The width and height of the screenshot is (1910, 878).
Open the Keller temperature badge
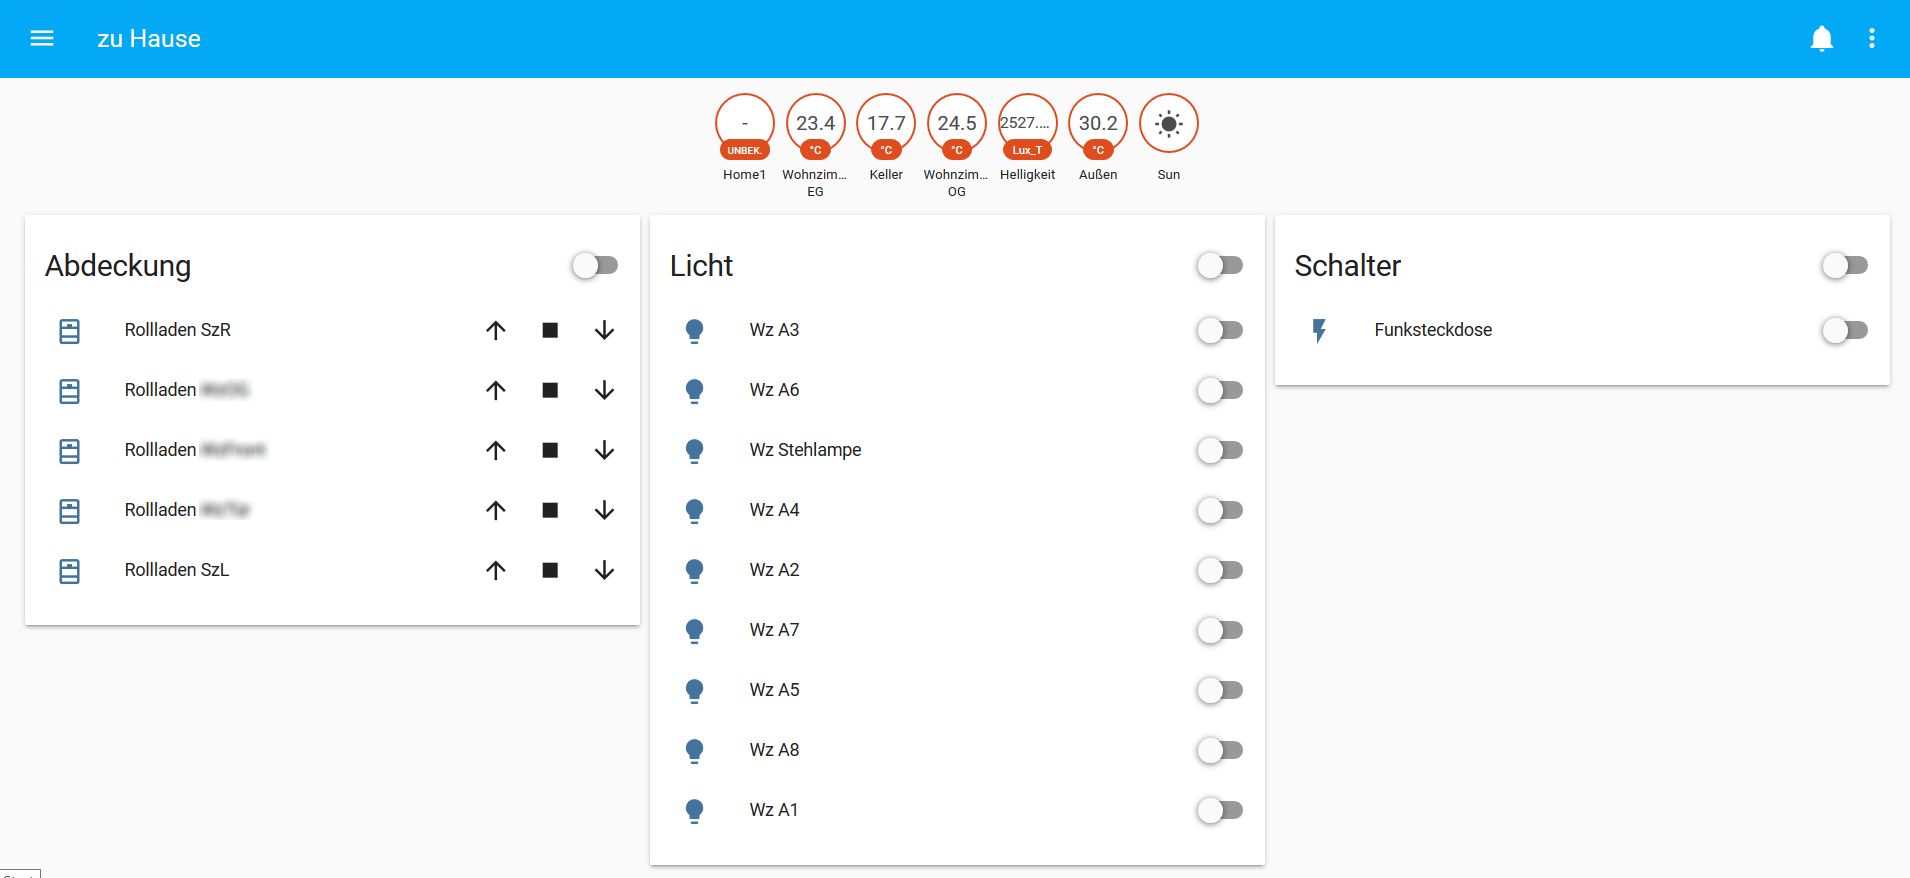point(886,124)
